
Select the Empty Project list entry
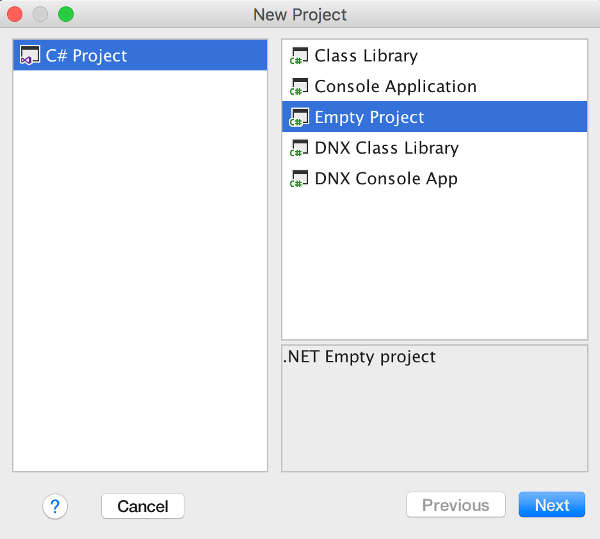pyautogui.click(x=369, y=118)
